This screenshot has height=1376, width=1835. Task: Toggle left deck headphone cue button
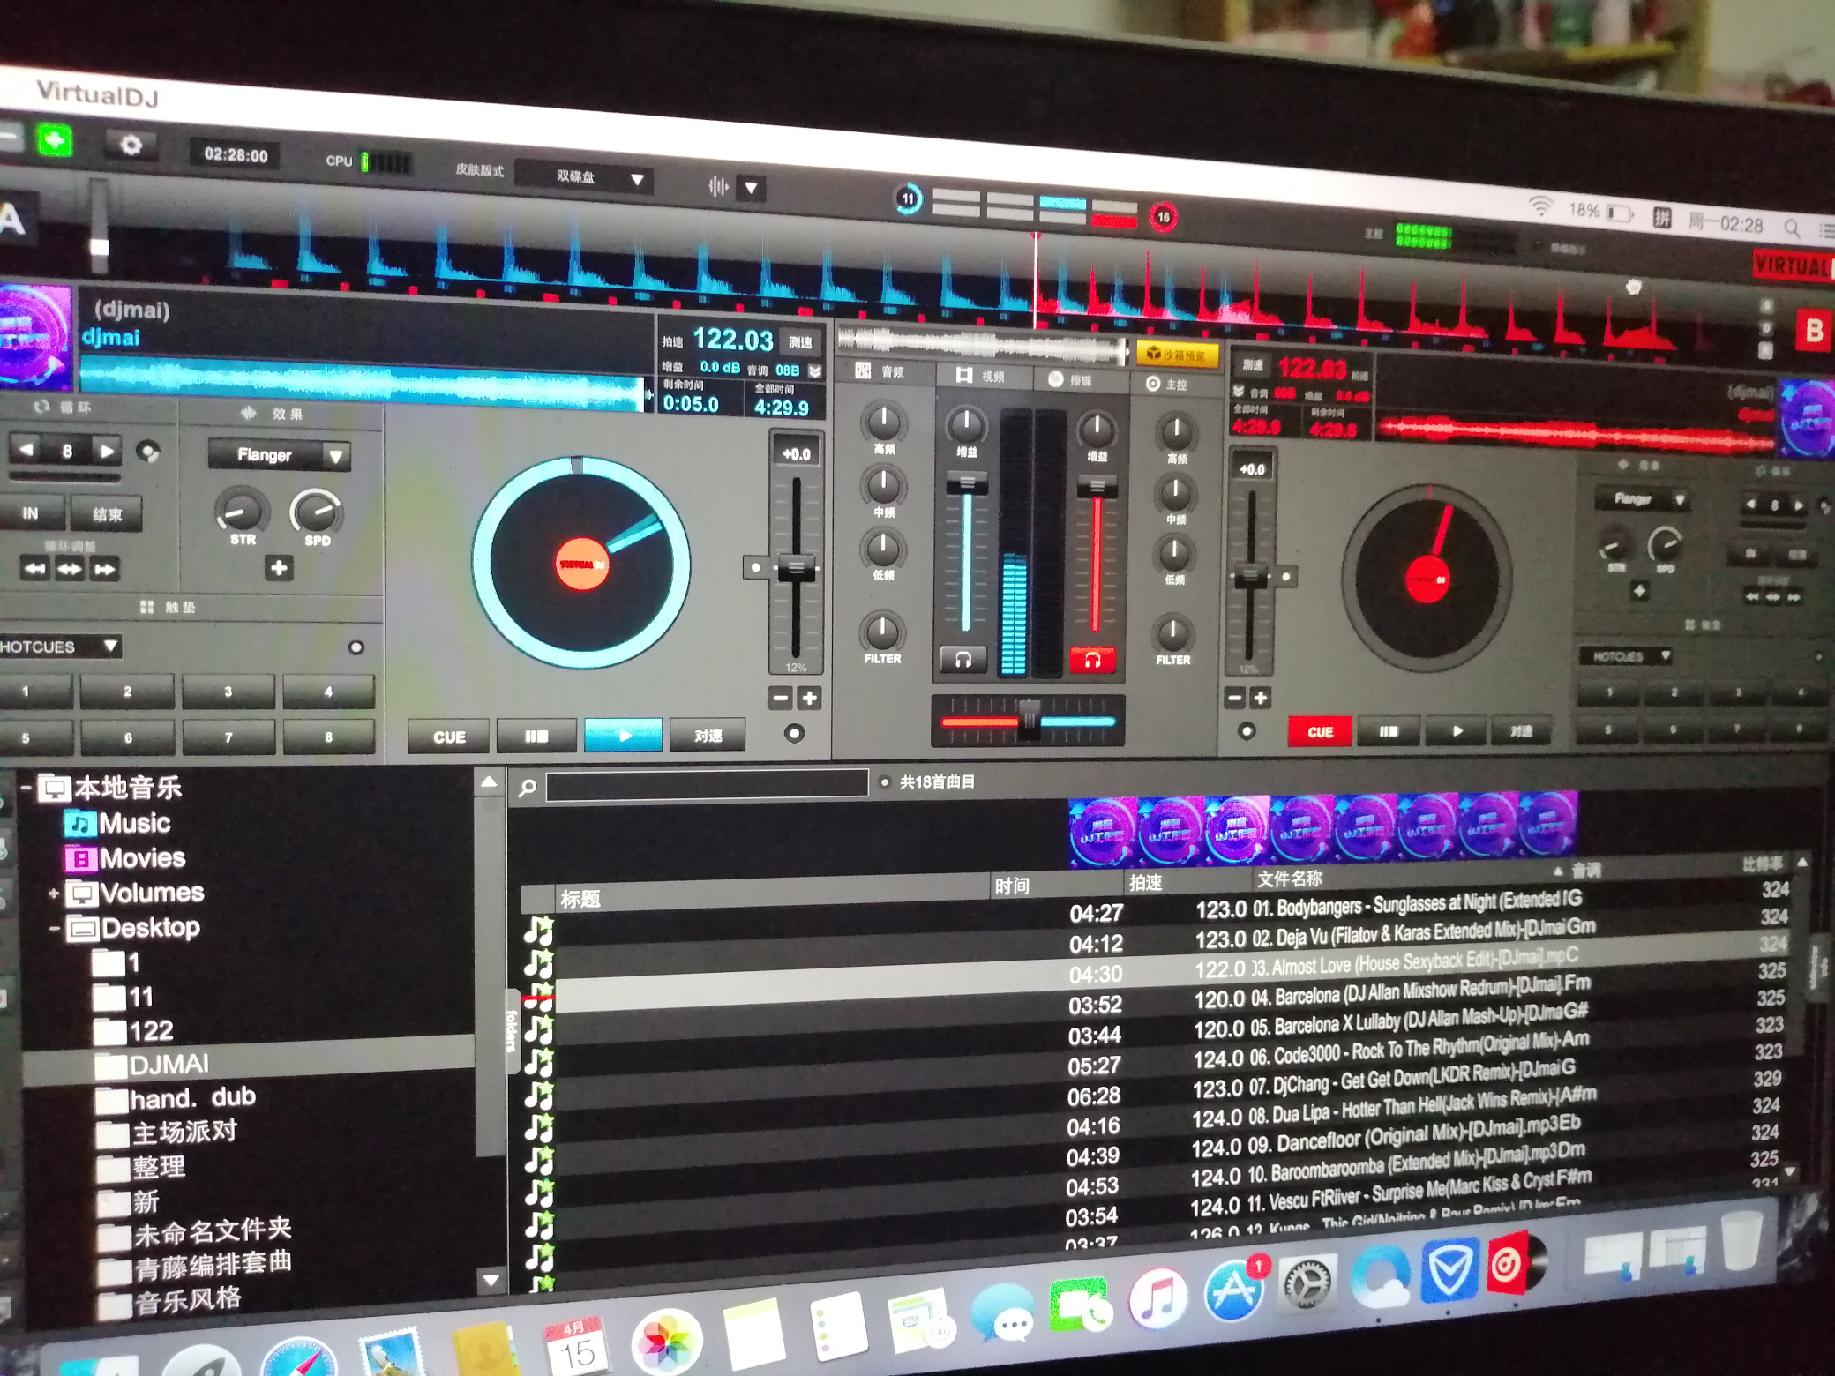(963, 659)
